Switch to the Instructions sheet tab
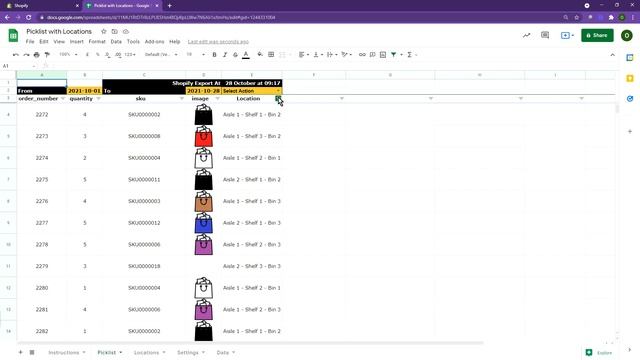The height and width of the screenshot is (360, 640). tap(67, 352)
